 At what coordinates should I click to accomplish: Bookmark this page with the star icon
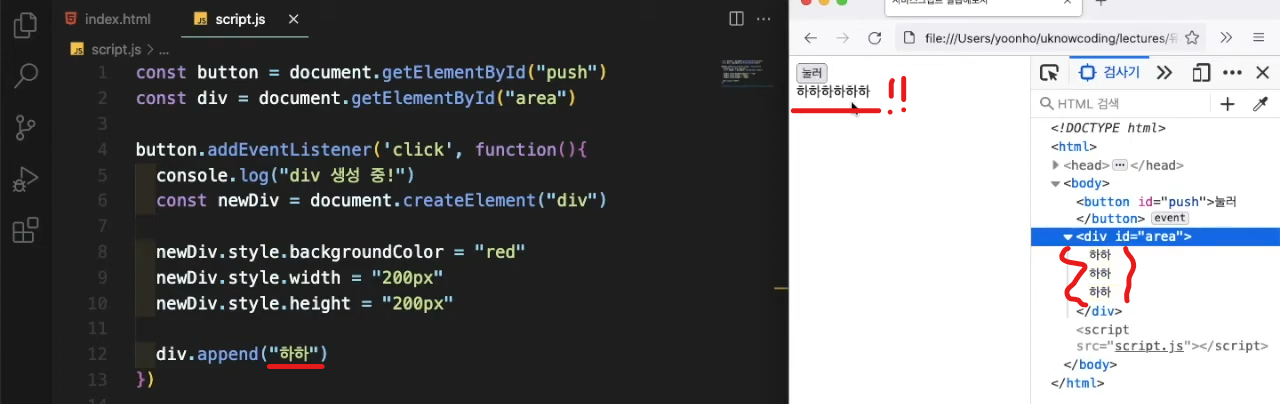(x=1192, y=38)
